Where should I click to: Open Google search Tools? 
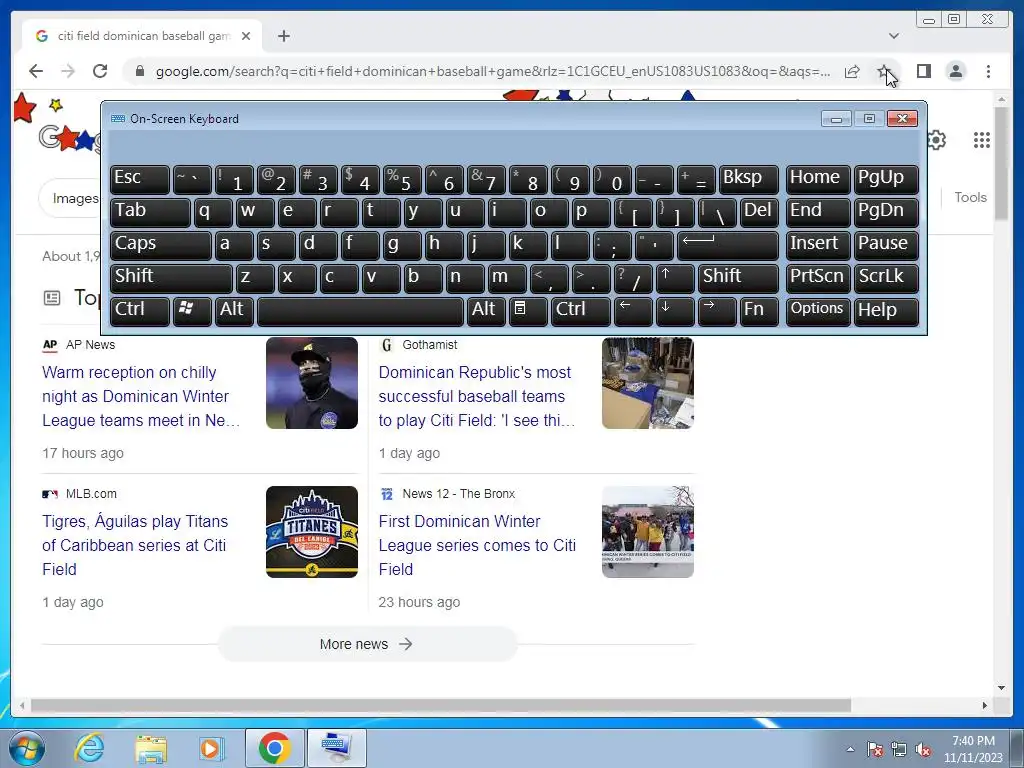[970, 197]
